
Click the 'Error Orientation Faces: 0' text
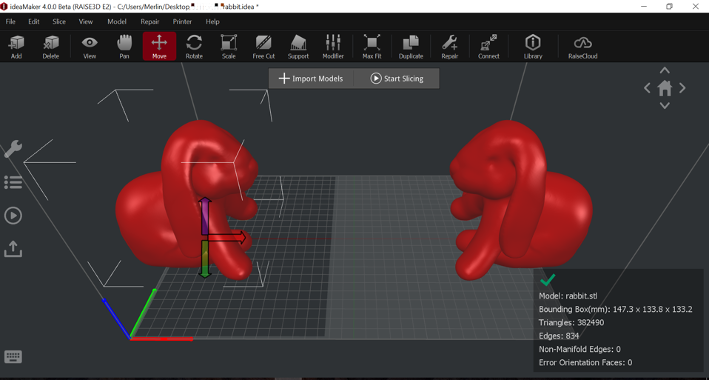(x=585, y=362)
